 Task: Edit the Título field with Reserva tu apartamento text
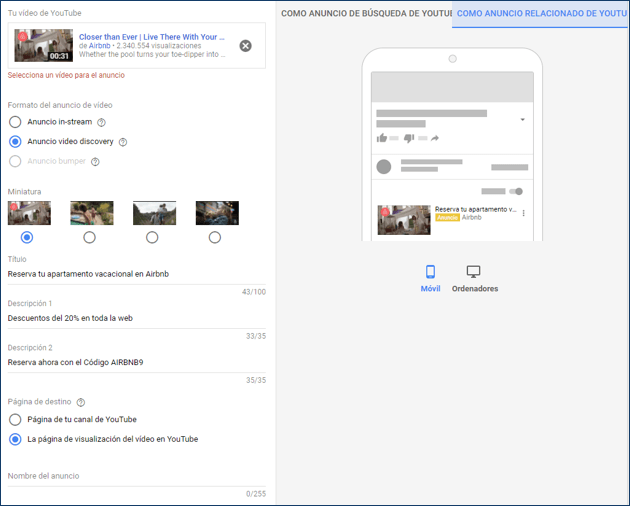(137, 274)
